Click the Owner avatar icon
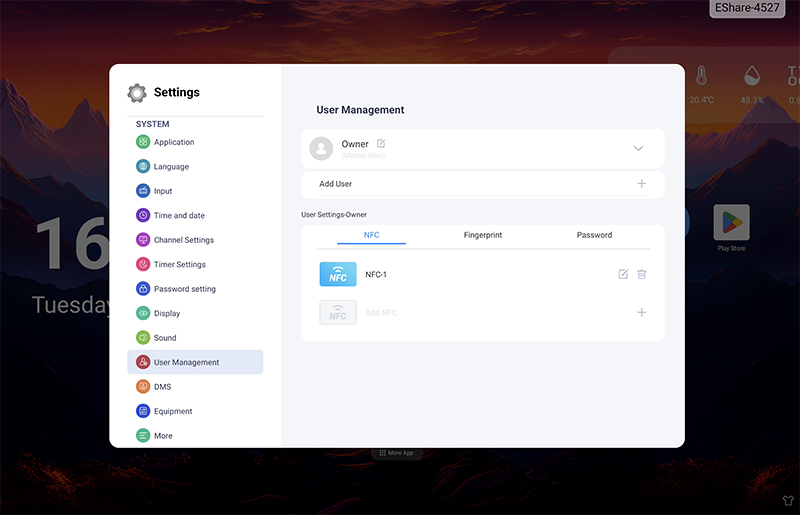This screenshot has width=800, height=515. (x=321, y=148)
